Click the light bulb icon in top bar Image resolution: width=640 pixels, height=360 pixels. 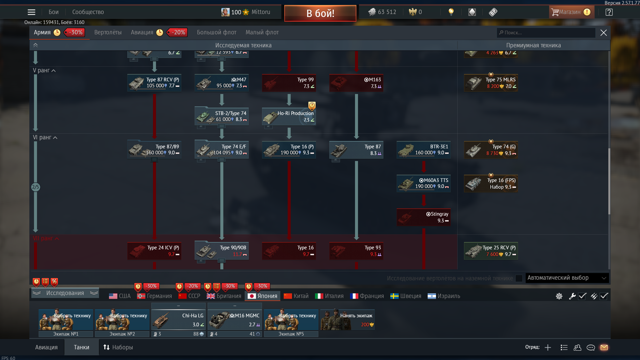(451, 12)
